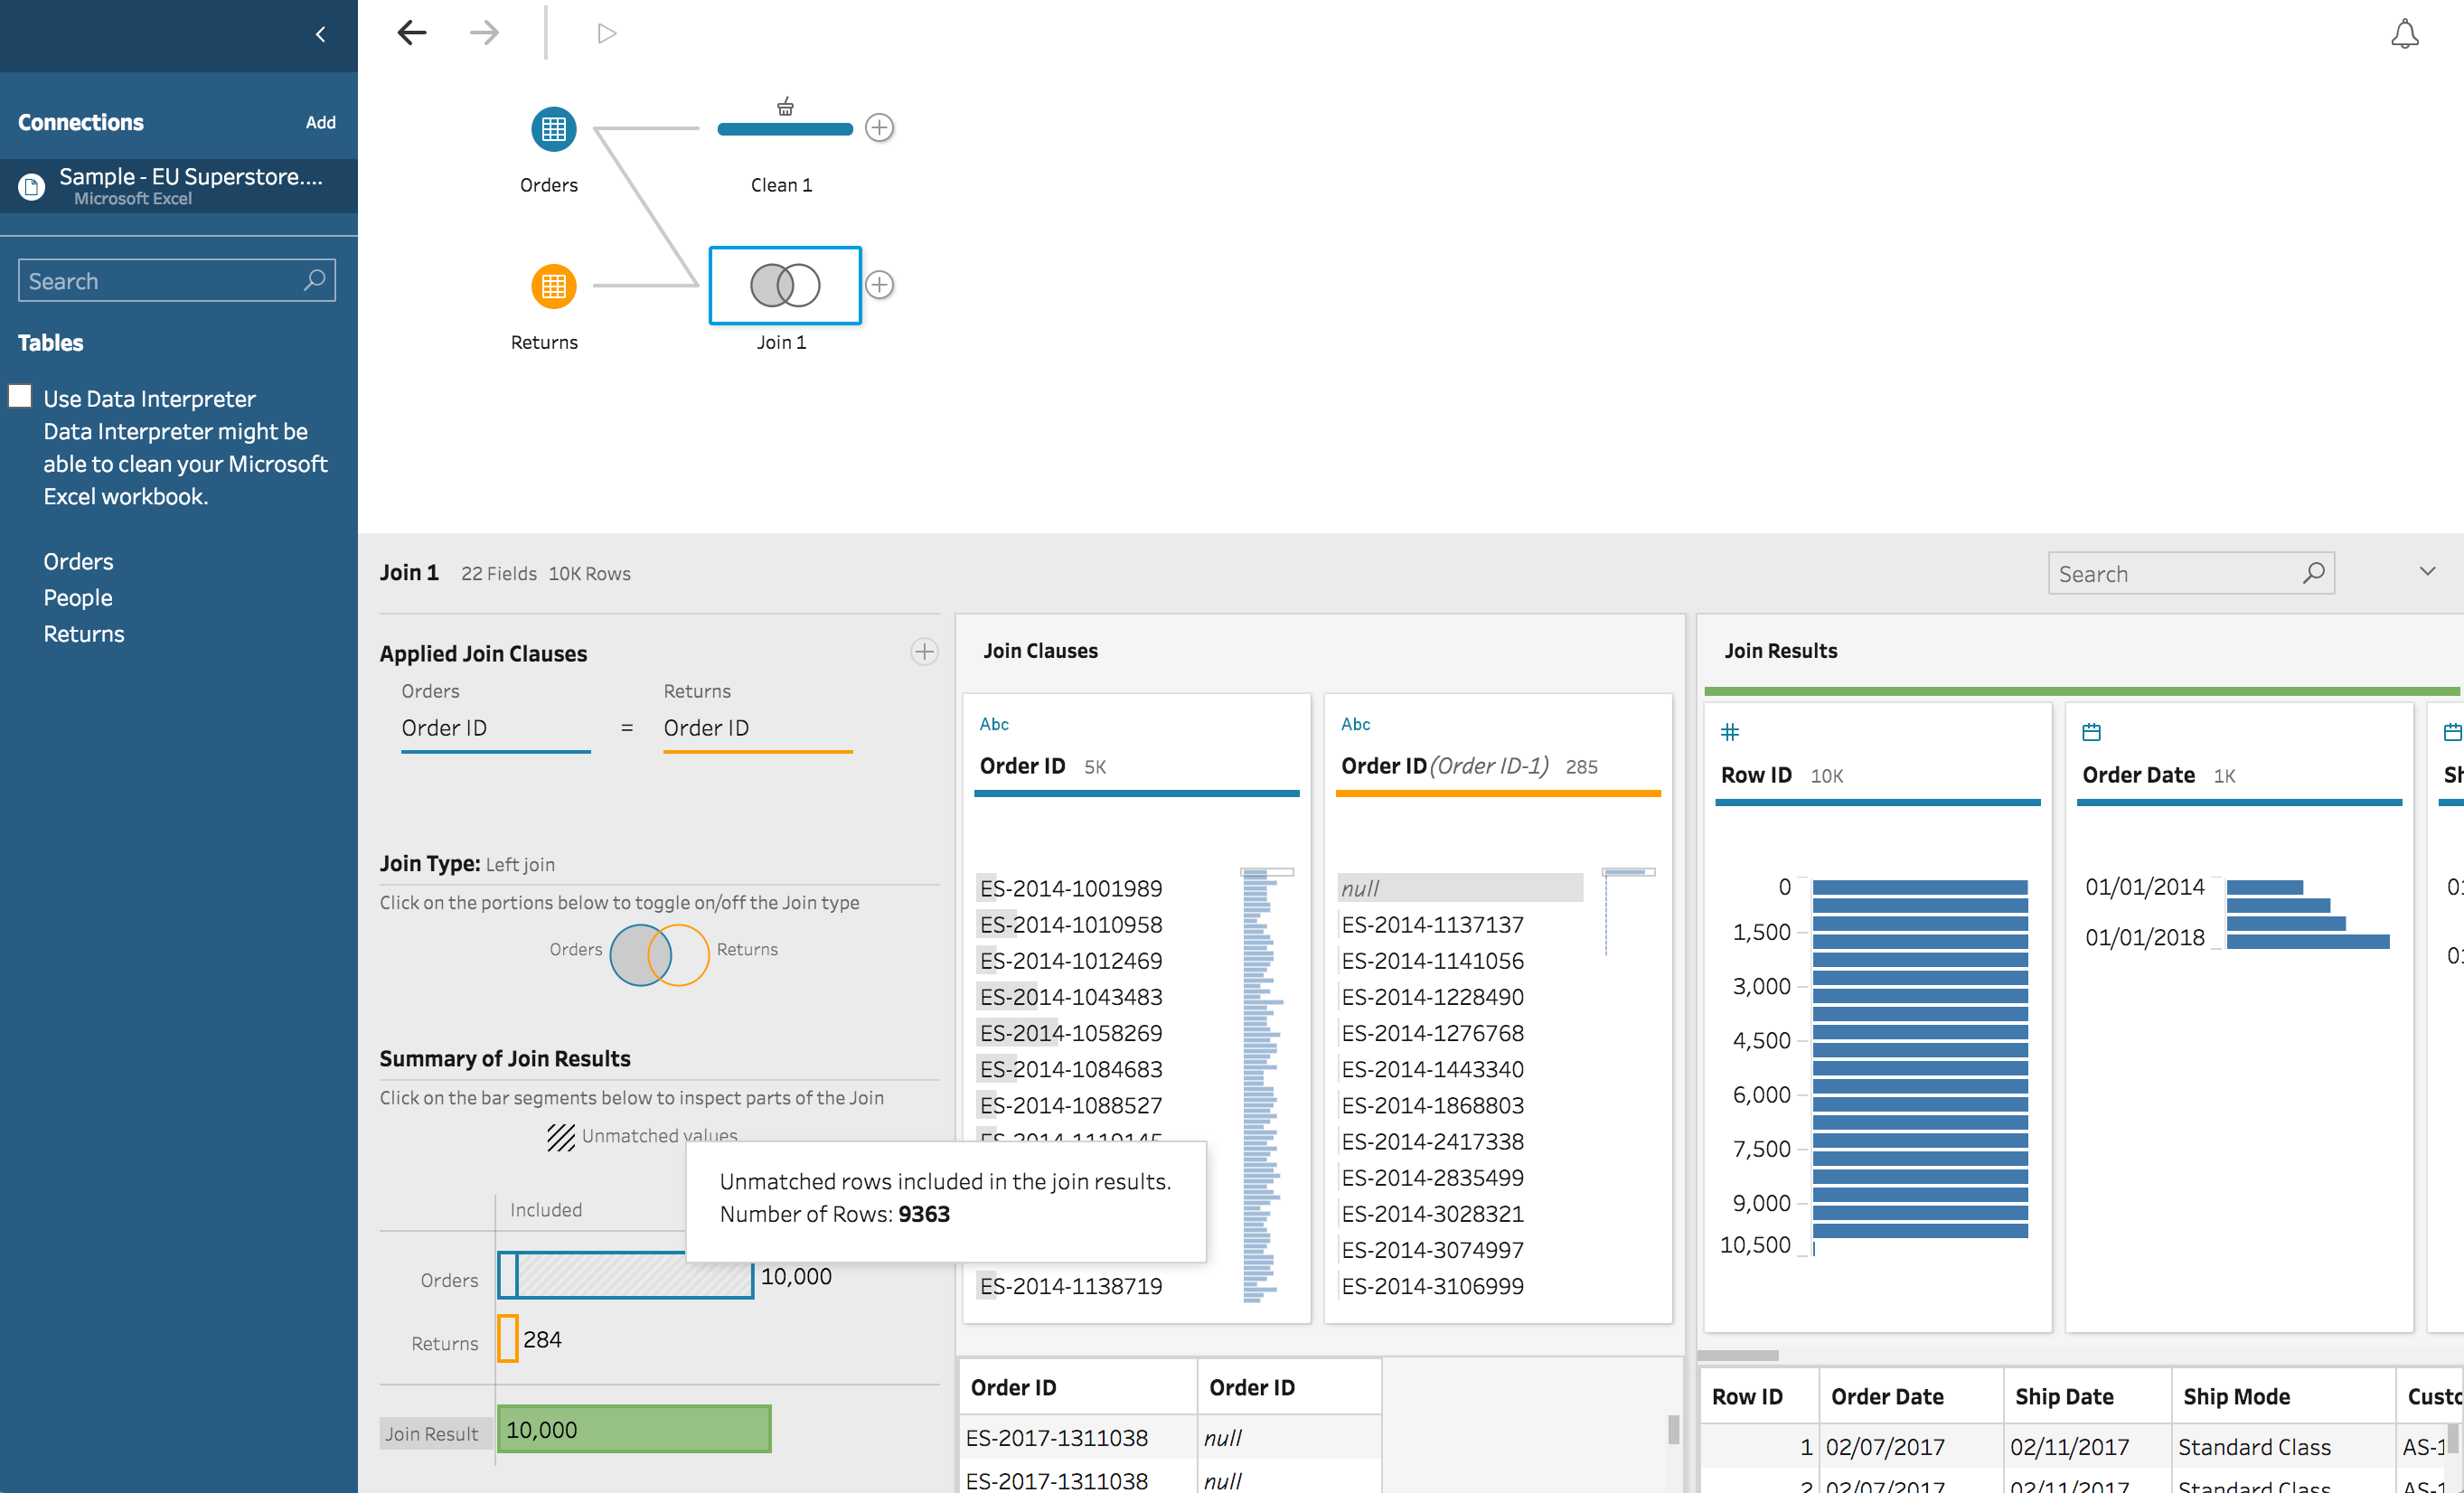
Task: Expand the profile pane options chevron
Action: click(x=2426, y=572)
